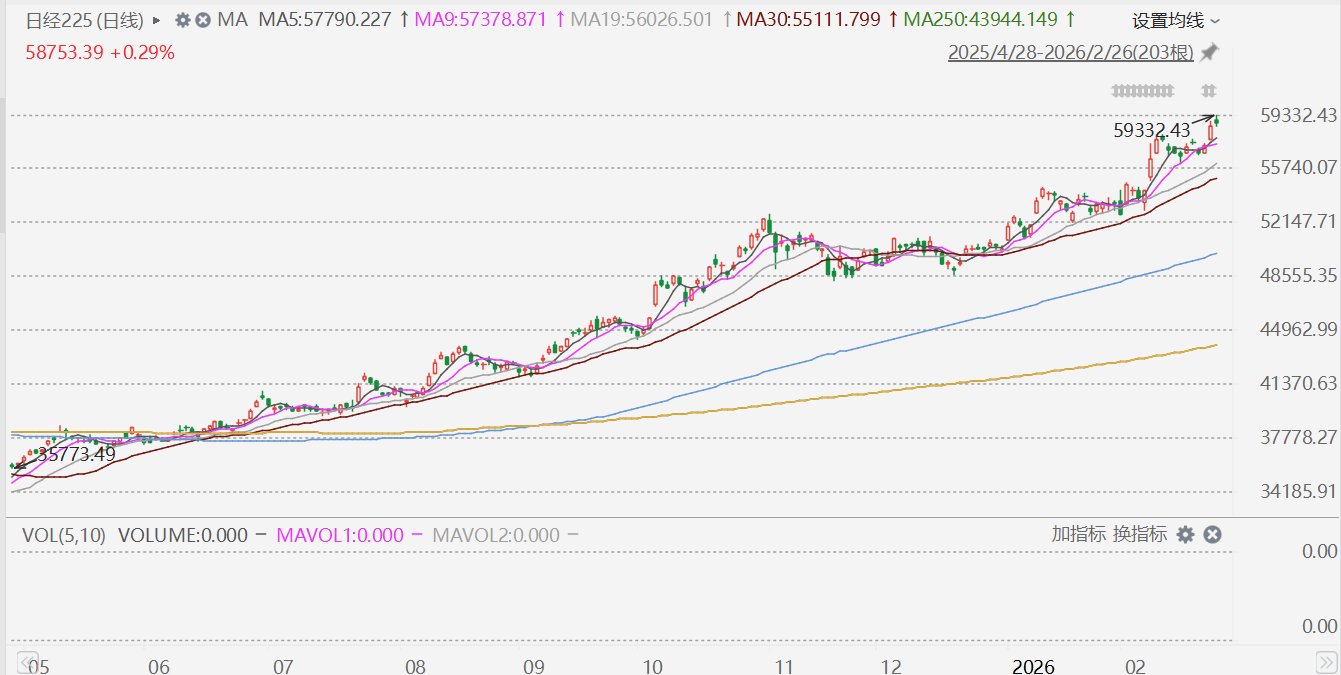1341x675 pixels.
Task: Click the 59332.43 high label on chart
Action: pos(1152,130)
